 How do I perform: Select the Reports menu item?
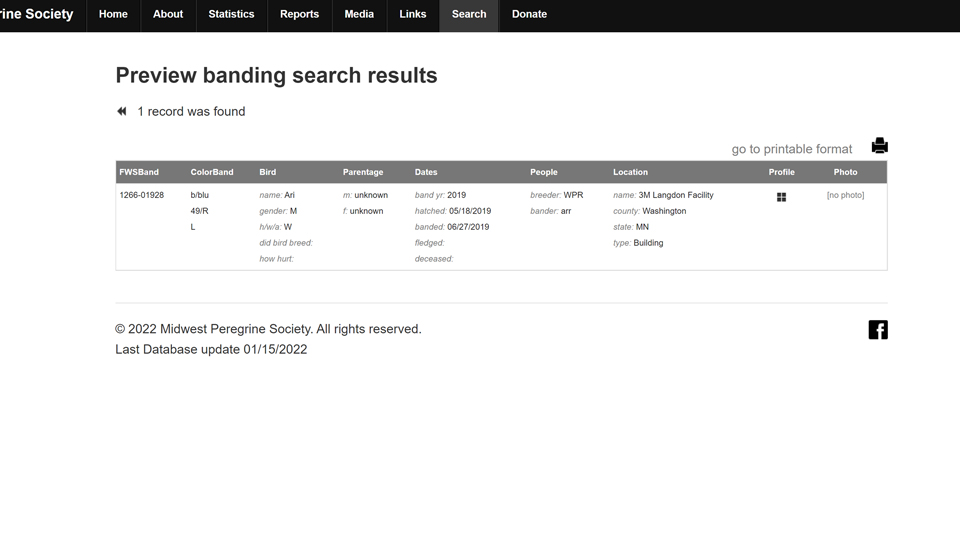coord(299,15)
